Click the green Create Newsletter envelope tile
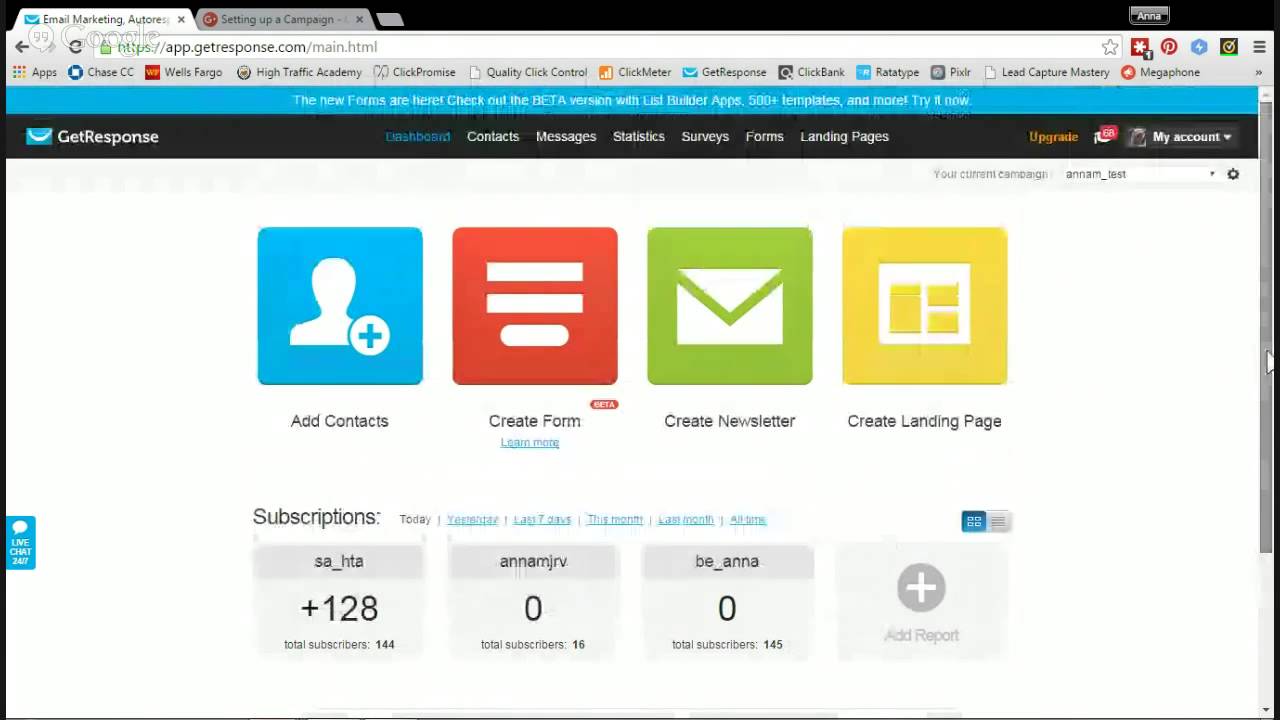Image resolution: width=1280 pixels, height=720 pixels. coord(730,306)
